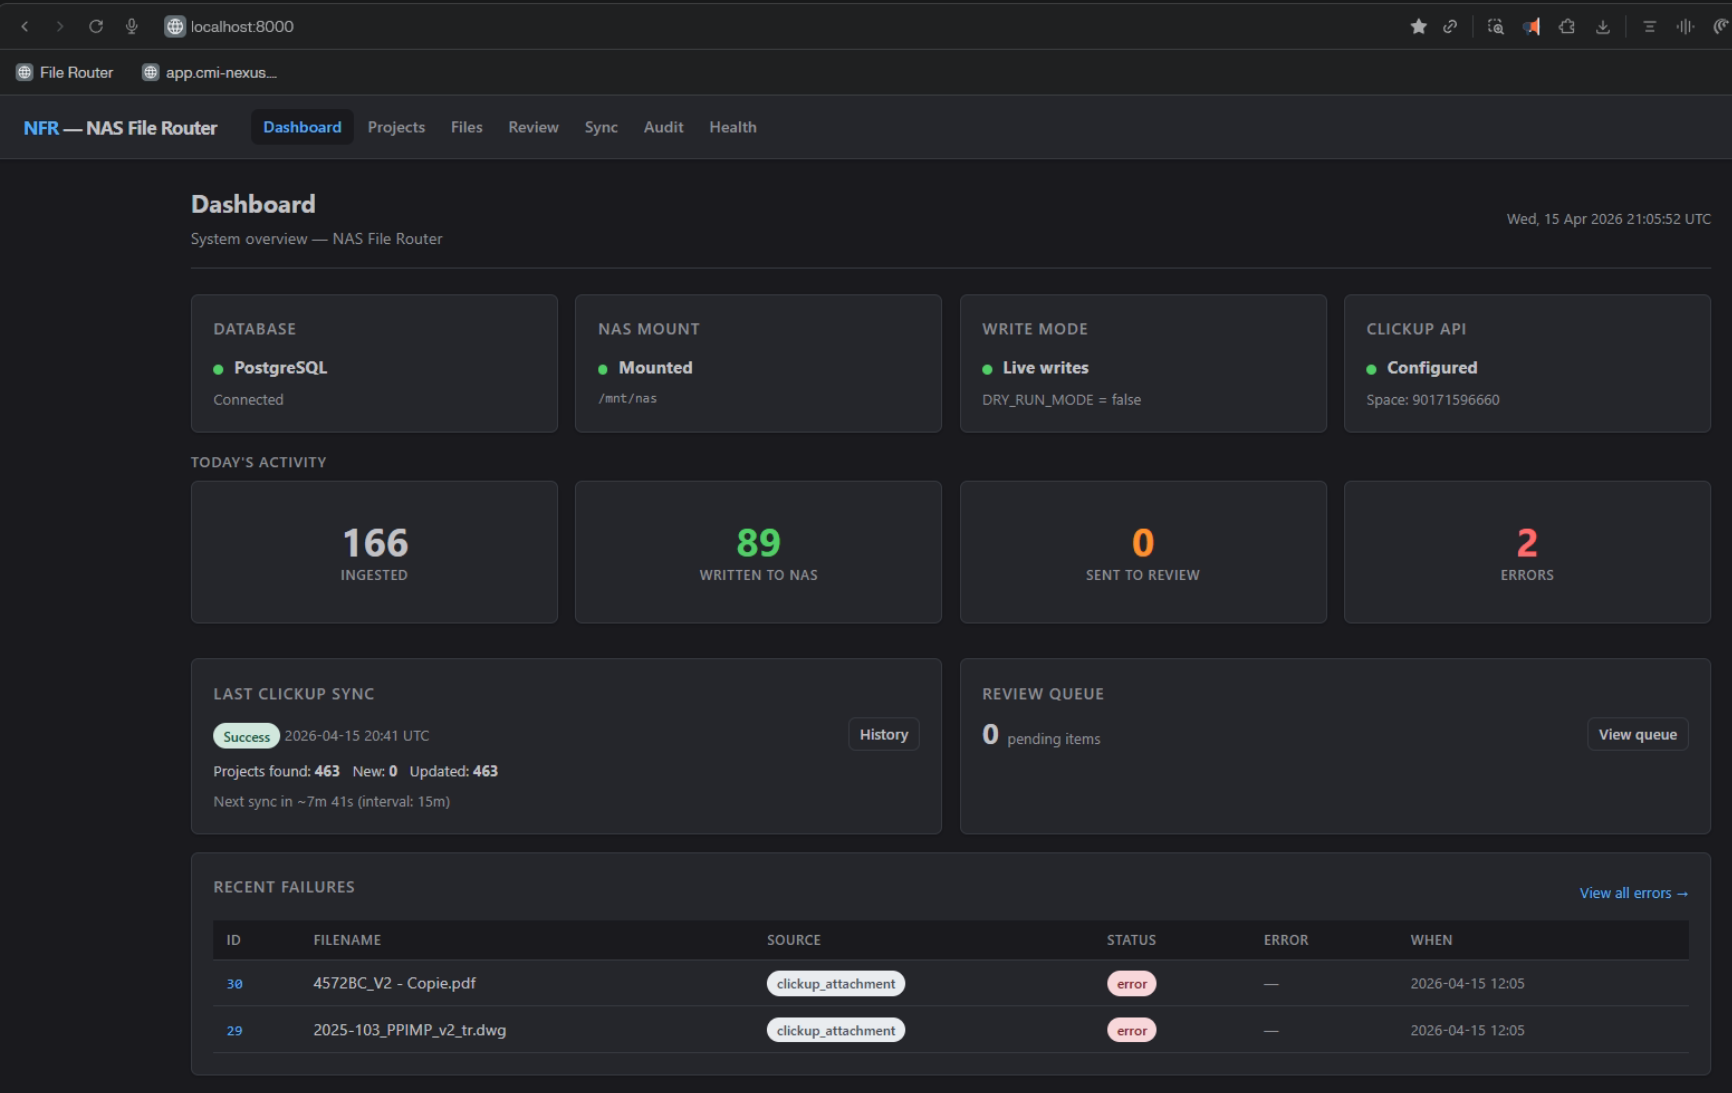Screen dimensions: 1732x1093
Task: Copy the page link with the chain icon
Action: pyautogui.click(x=1450, y=27)
